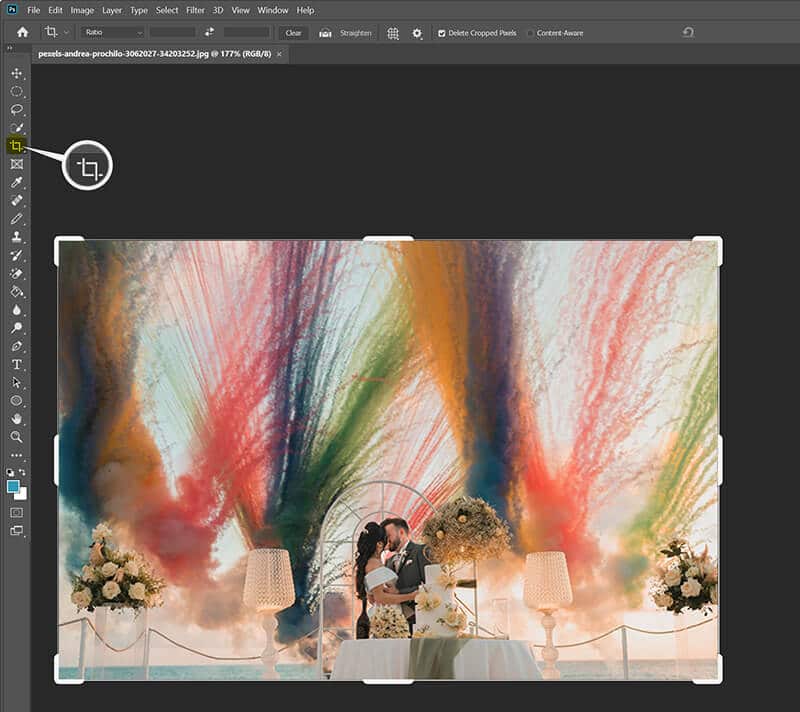Click the foreground color swatch
Screen dimensions: 800x712
point(12,485)
